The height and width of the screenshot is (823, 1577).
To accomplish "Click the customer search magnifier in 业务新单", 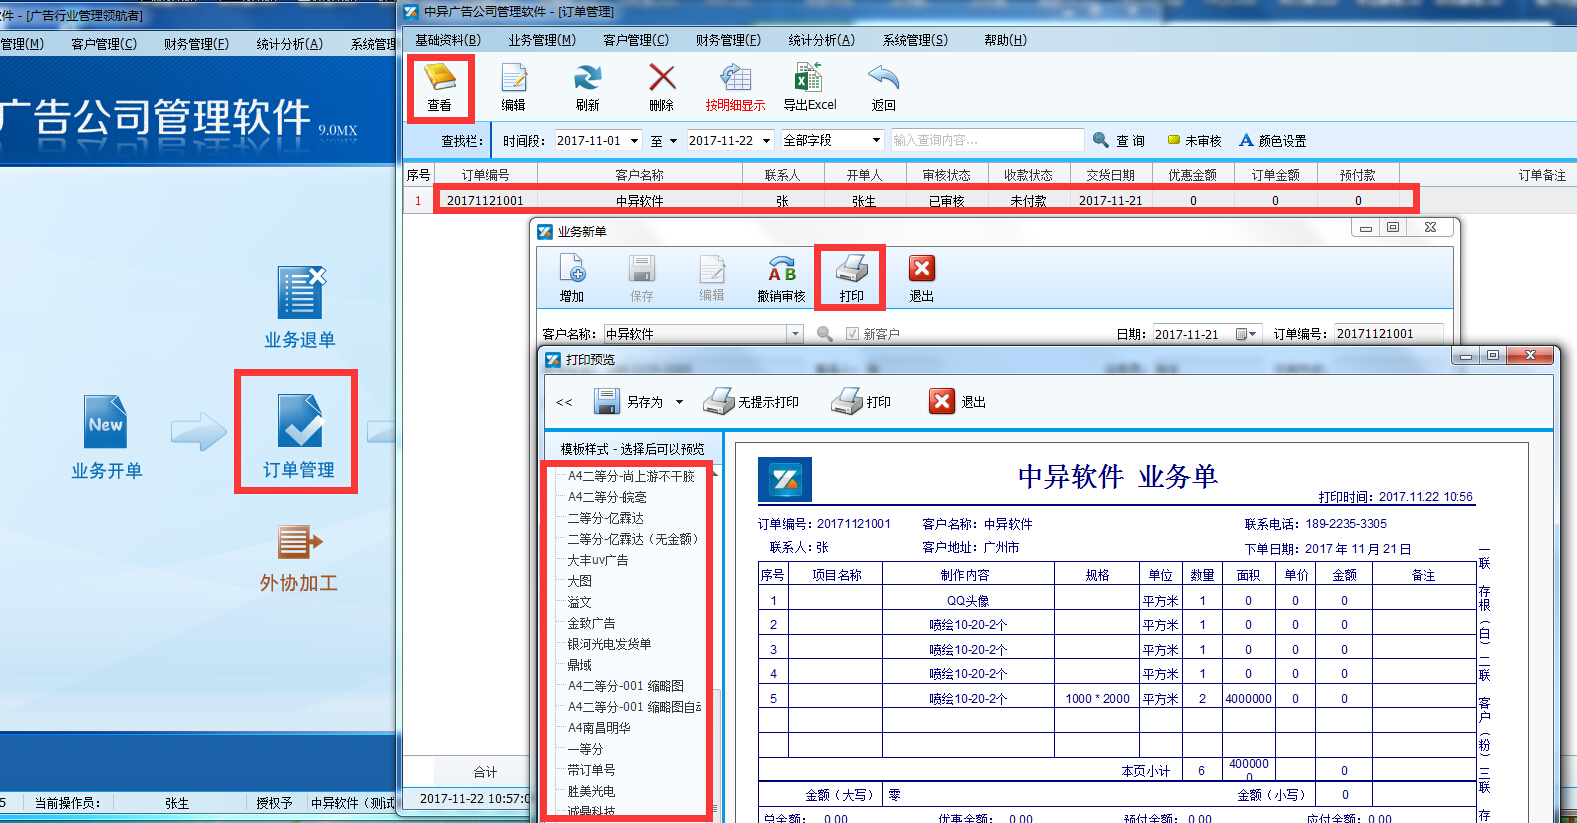I will coord(825,334).
